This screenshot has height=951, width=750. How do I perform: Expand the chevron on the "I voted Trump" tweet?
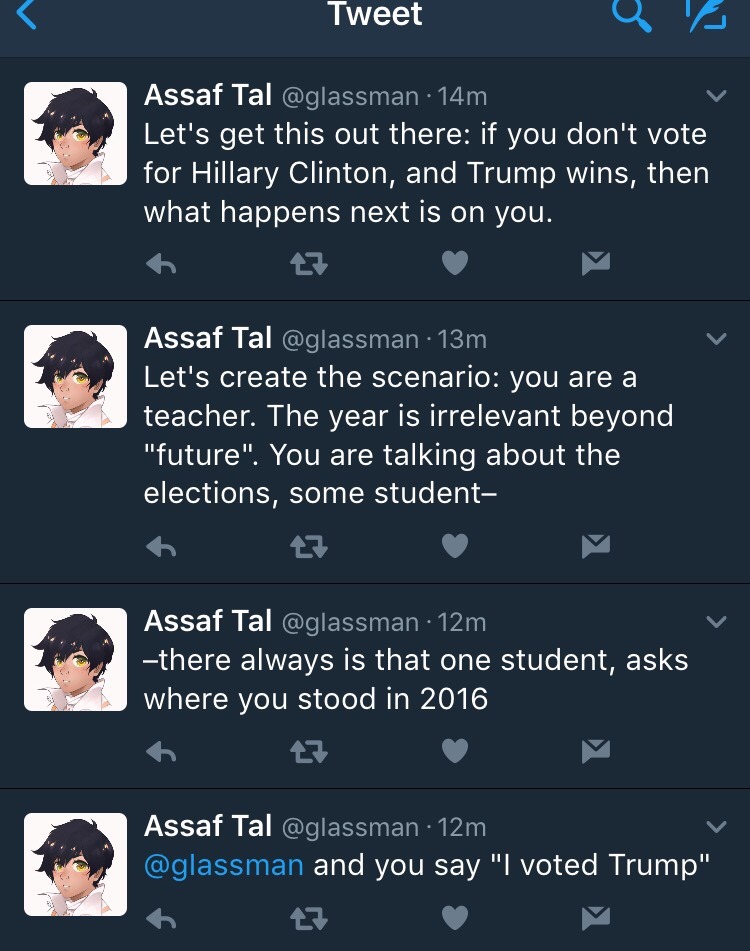(x=716, y=827)
